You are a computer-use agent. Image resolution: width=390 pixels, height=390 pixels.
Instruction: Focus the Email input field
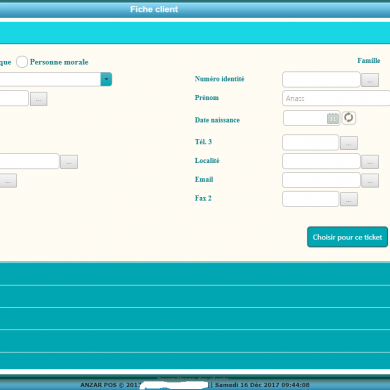pyautogui.click(x=321, y=180)
